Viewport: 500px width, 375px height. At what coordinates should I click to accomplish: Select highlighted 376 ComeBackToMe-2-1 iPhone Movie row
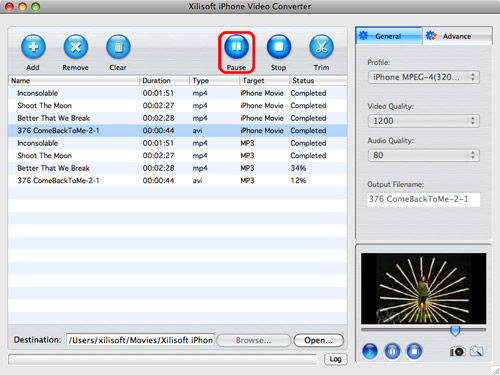(177, 131)
